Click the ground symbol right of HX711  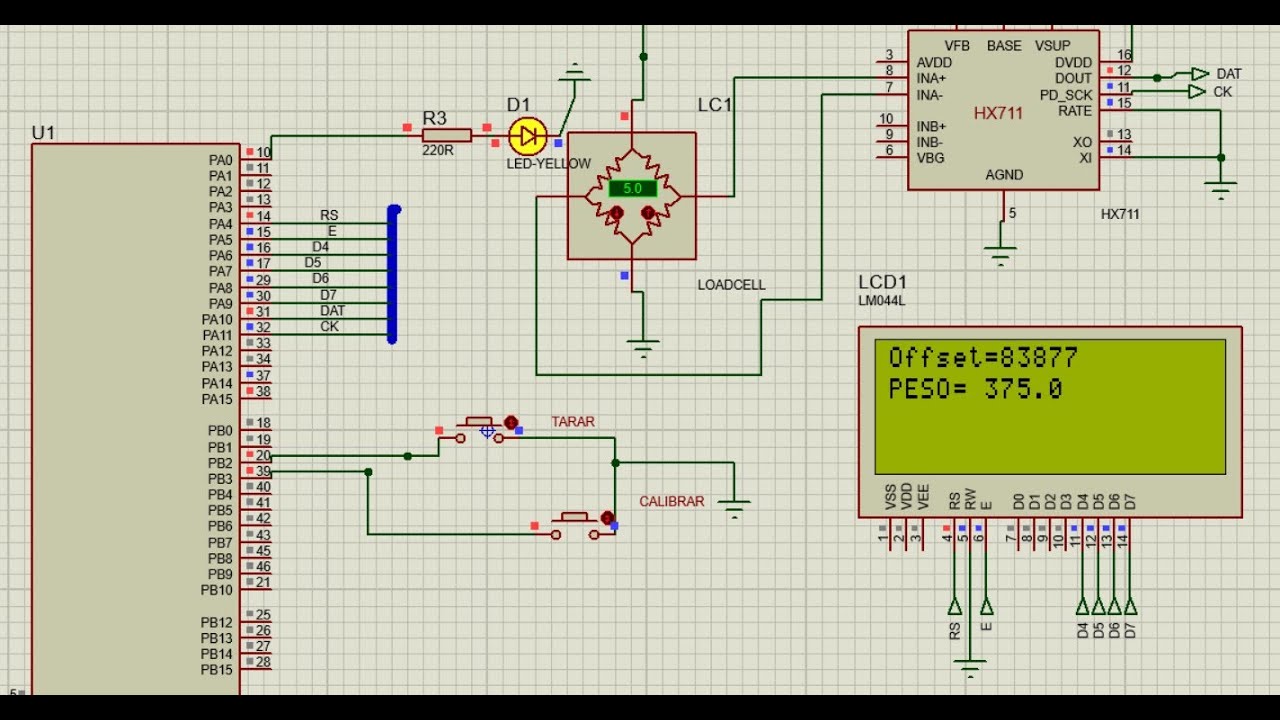(1220, 190)
